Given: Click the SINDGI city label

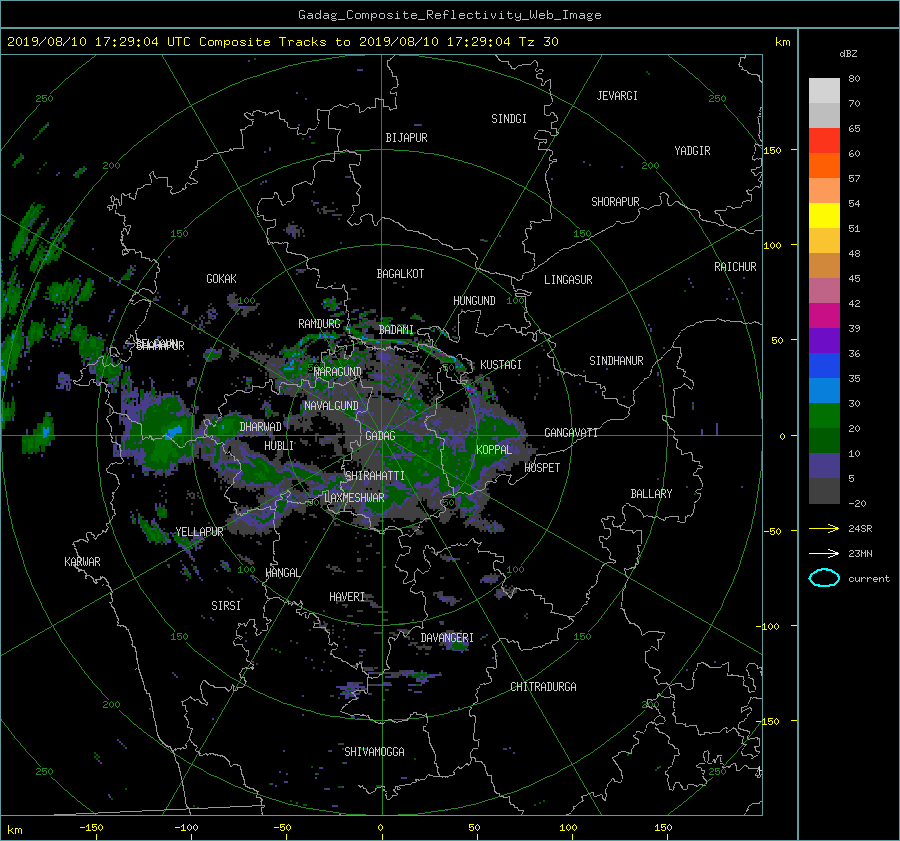Looking at the screenshot, I should click(509, 119).
